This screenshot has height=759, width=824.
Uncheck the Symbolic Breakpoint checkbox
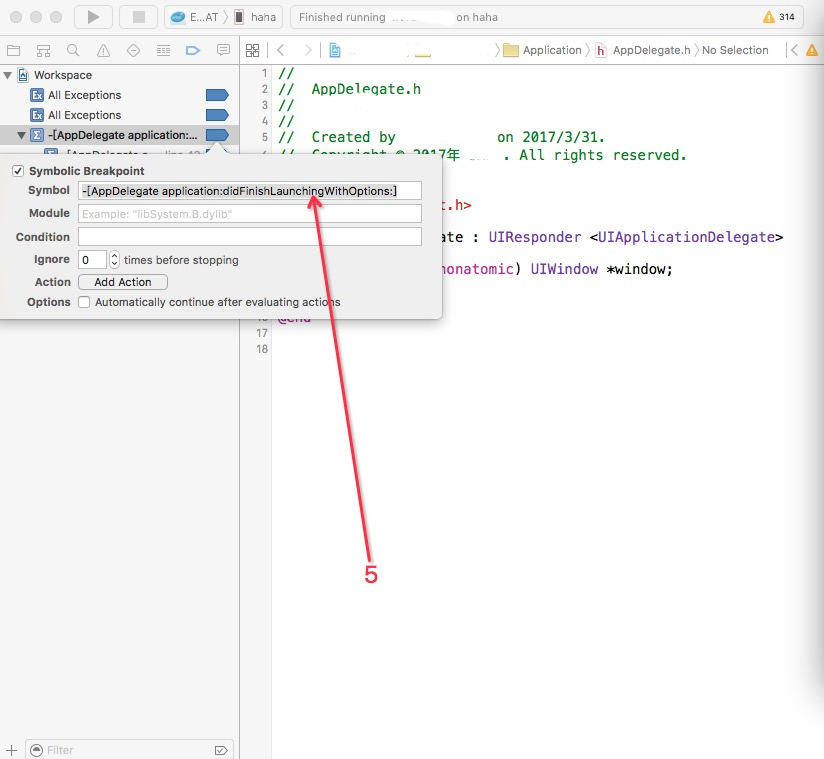[17, 170]
